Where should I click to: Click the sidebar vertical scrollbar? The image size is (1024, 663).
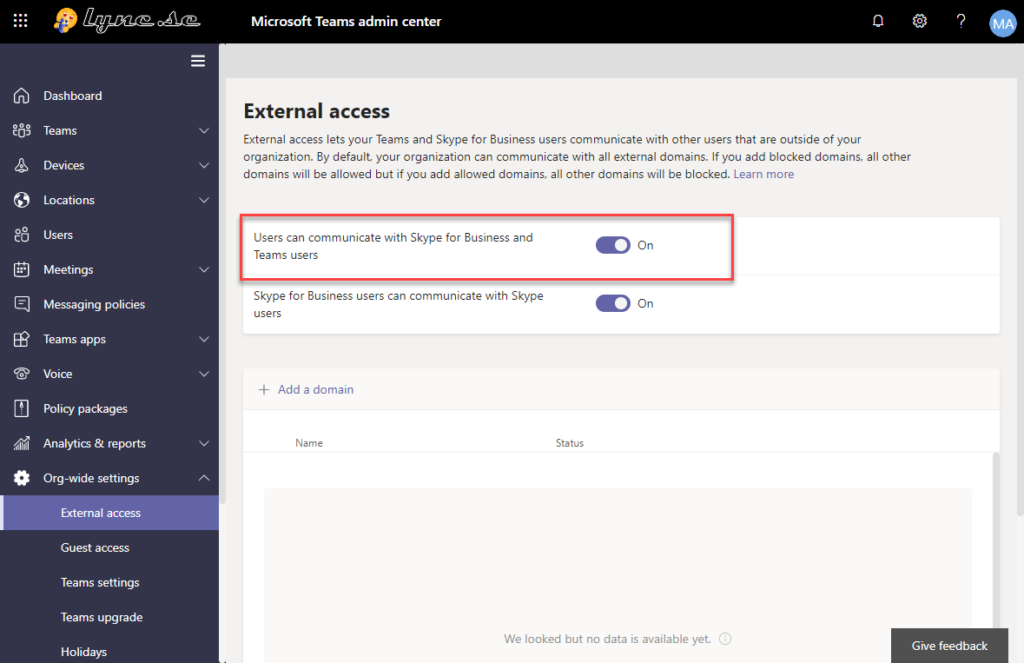[222, 274]
